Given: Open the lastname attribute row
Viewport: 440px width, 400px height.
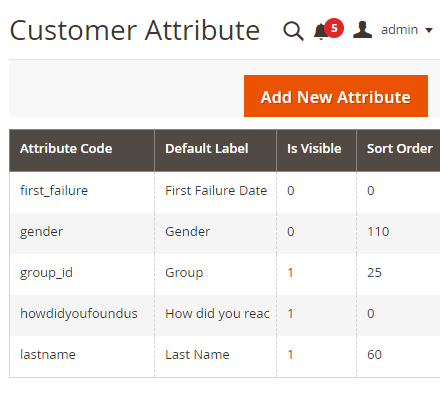Looking at the screenshot, I should coord(225,356).
